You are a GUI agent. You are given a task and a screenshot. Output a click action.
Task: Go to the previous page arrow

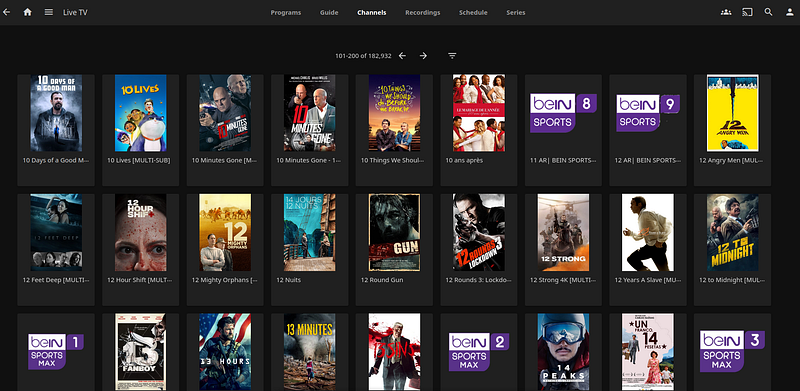tap(402, 56)
